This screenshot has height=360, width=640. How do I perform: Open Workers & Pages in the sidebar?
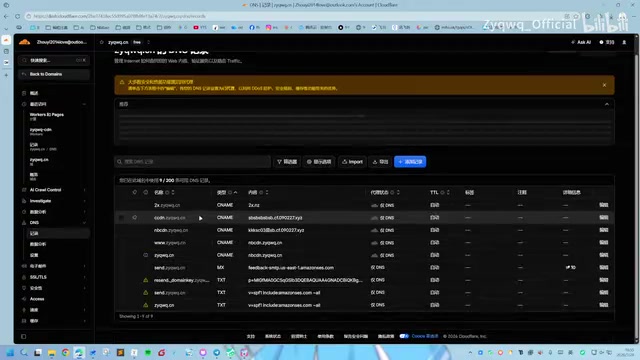coord(47,116)
